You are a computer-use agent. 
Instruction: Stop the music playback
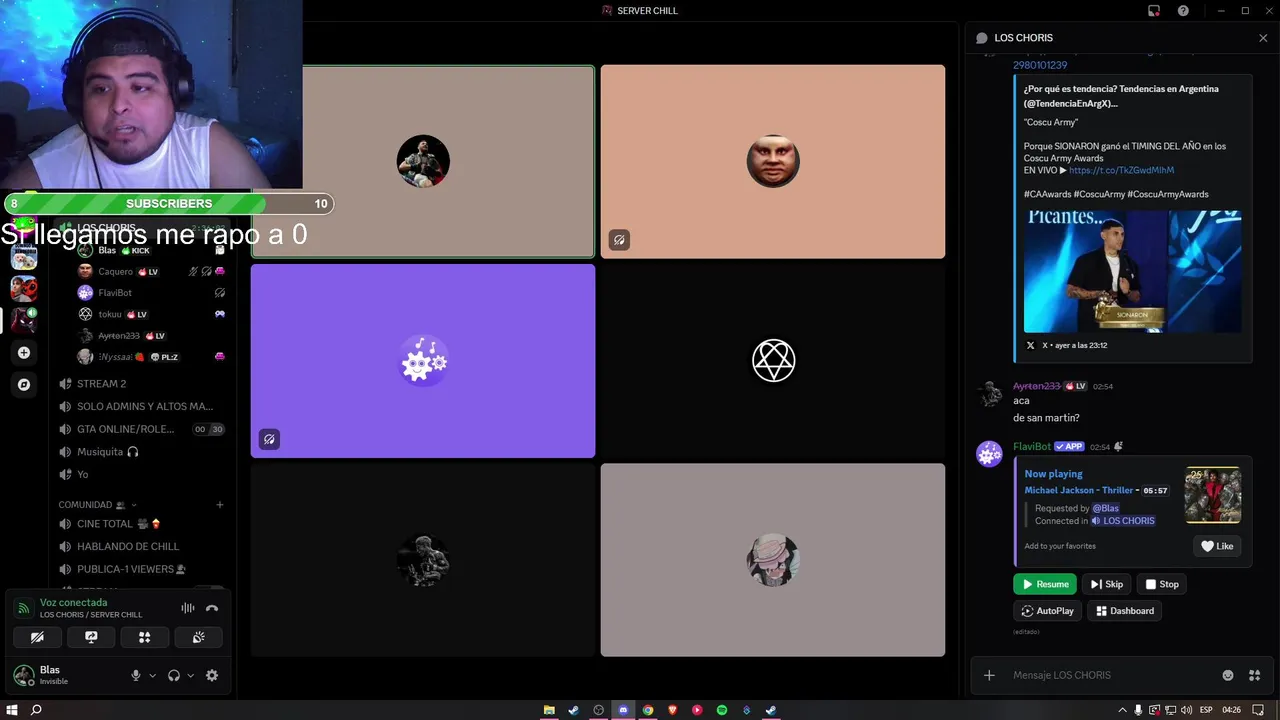[x=1161, y=584]
